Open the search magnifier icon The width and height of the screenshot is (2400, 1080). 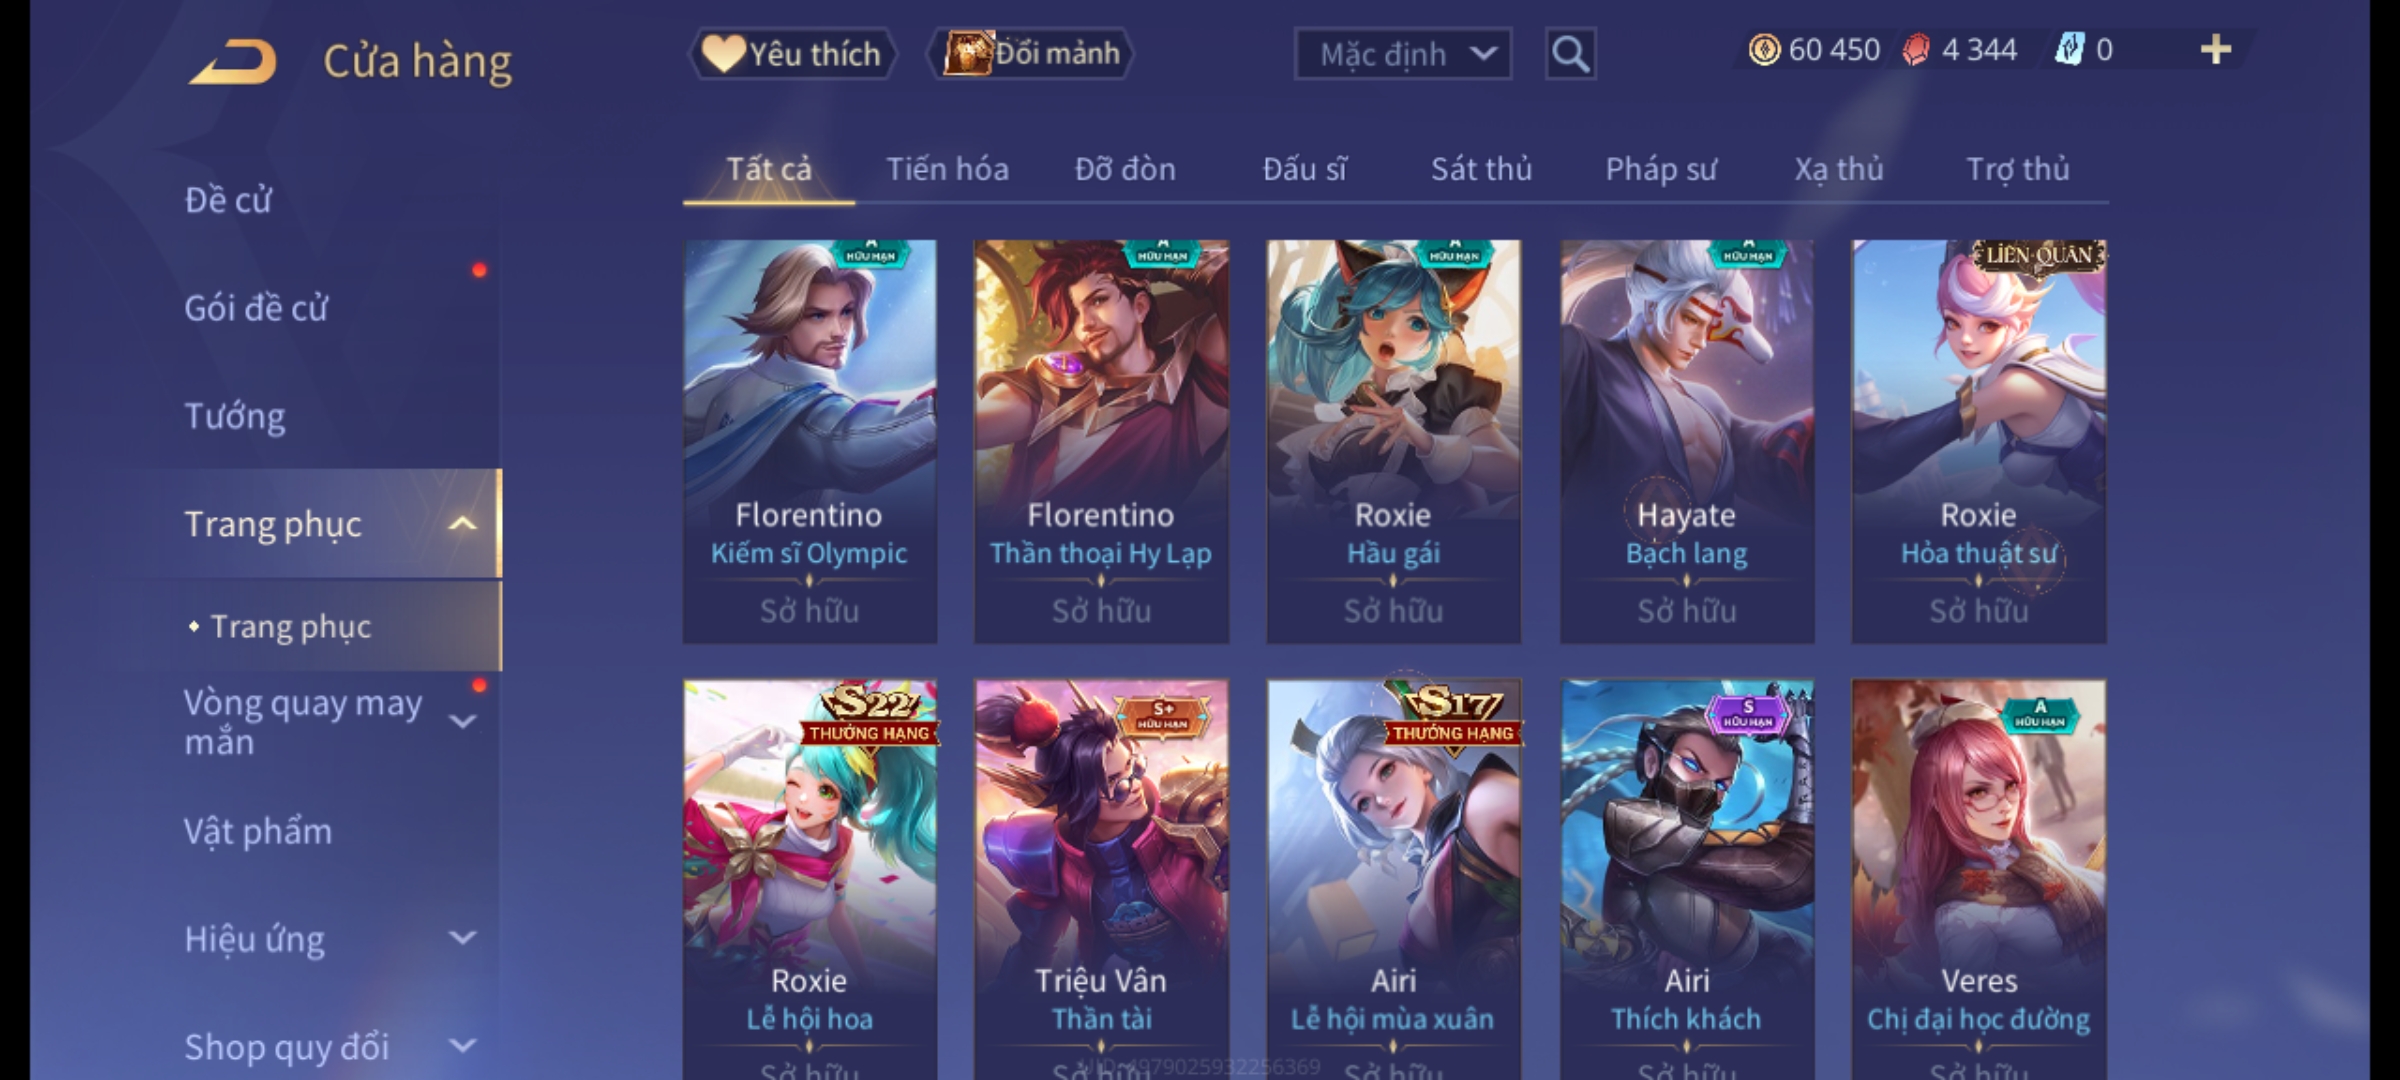click(x=1570, y=54)
